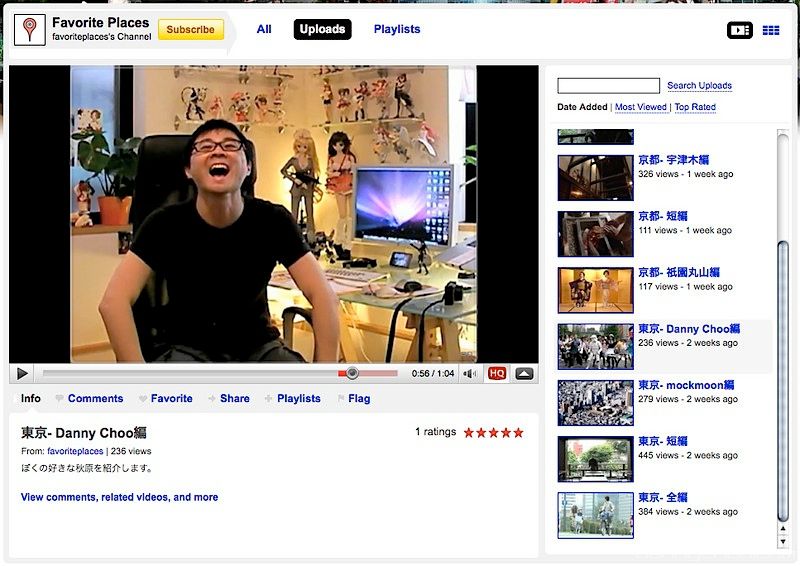The width and height of the screenshot is (800, 566).
Task: Click the Search Uploads text field
Action: click(608, 86)
